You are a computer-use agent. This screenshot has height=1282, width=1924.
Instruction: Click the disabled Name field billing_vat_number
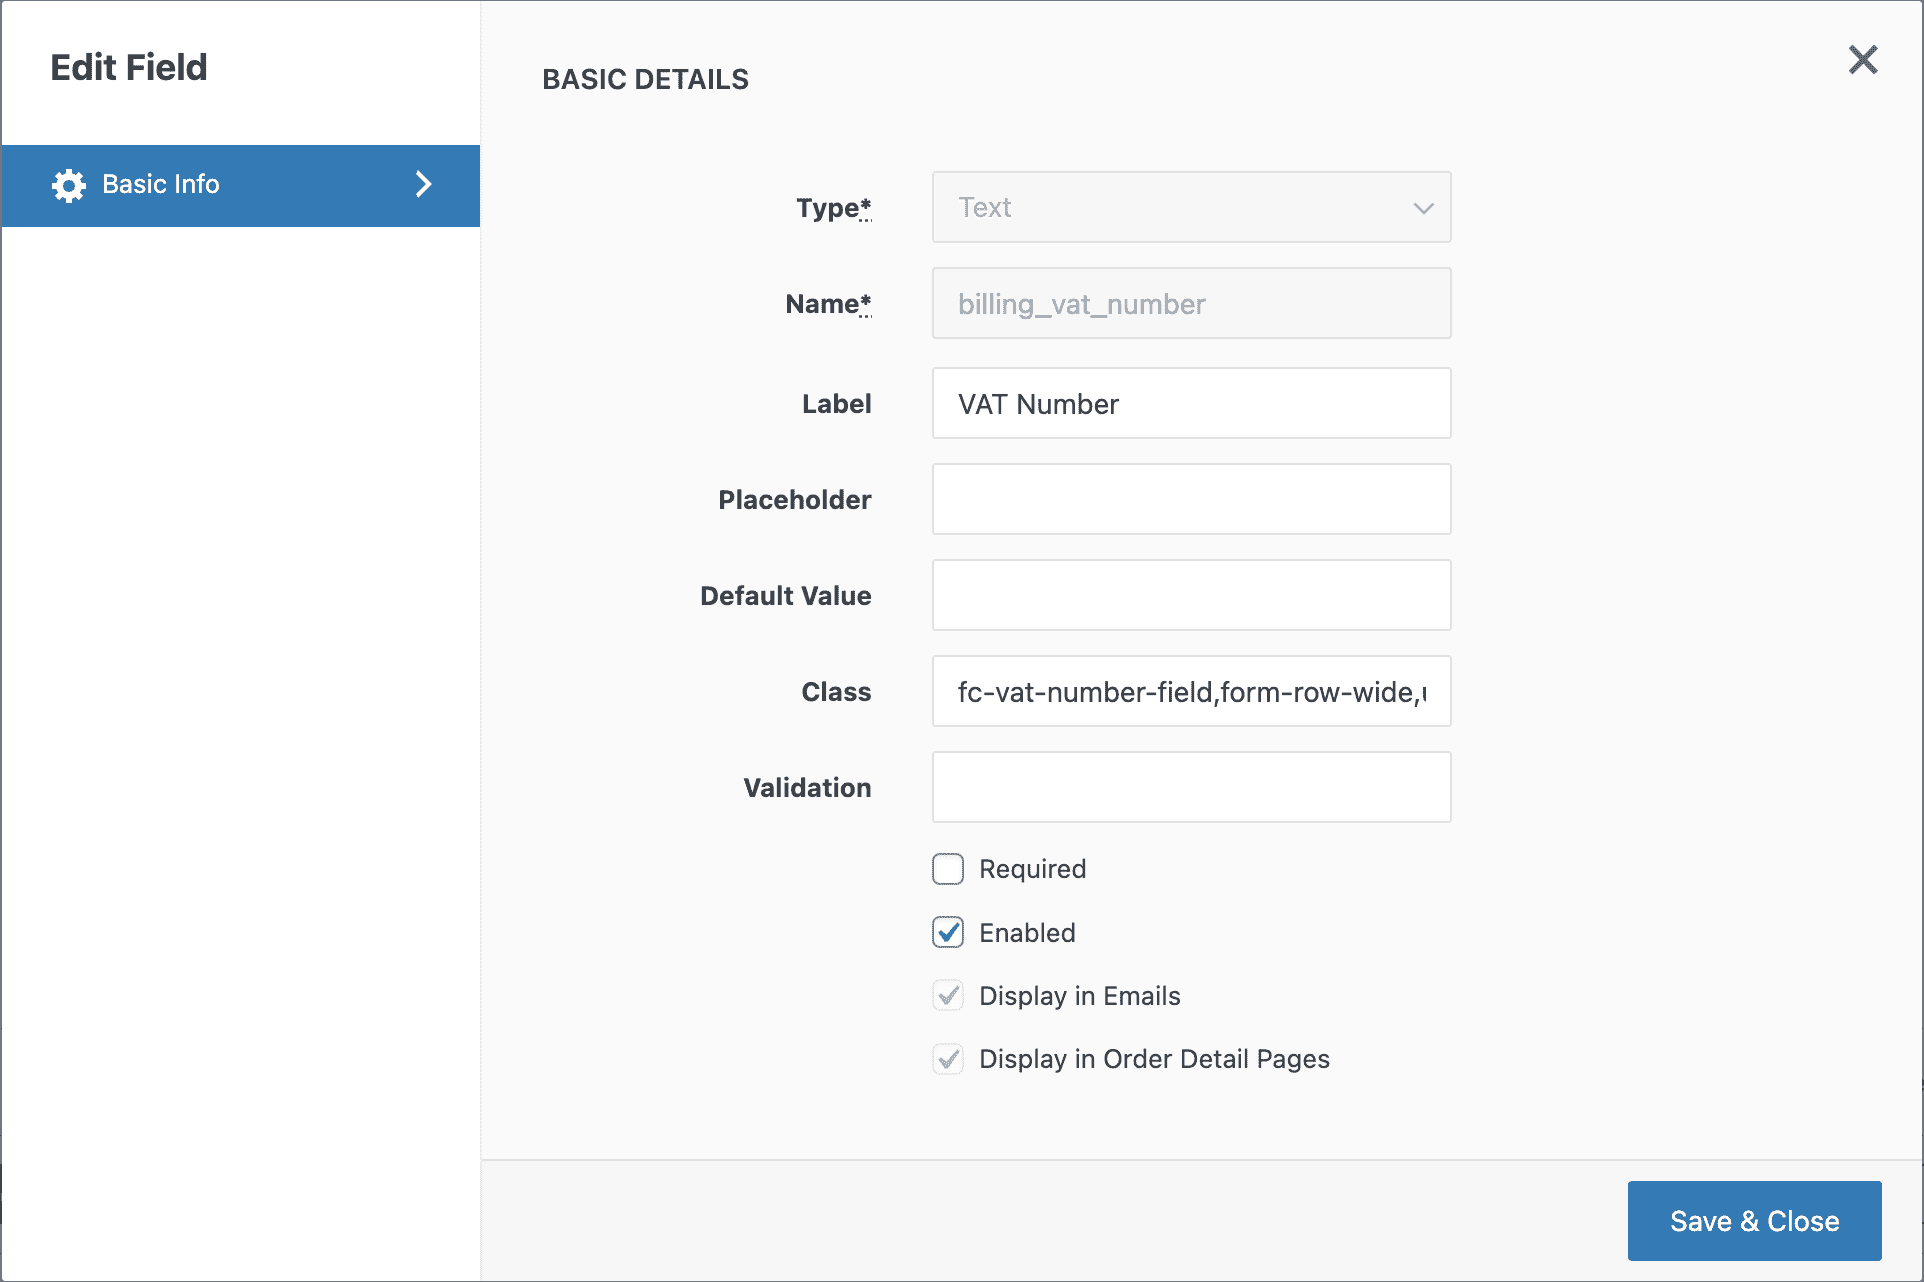coord(1190,303)
